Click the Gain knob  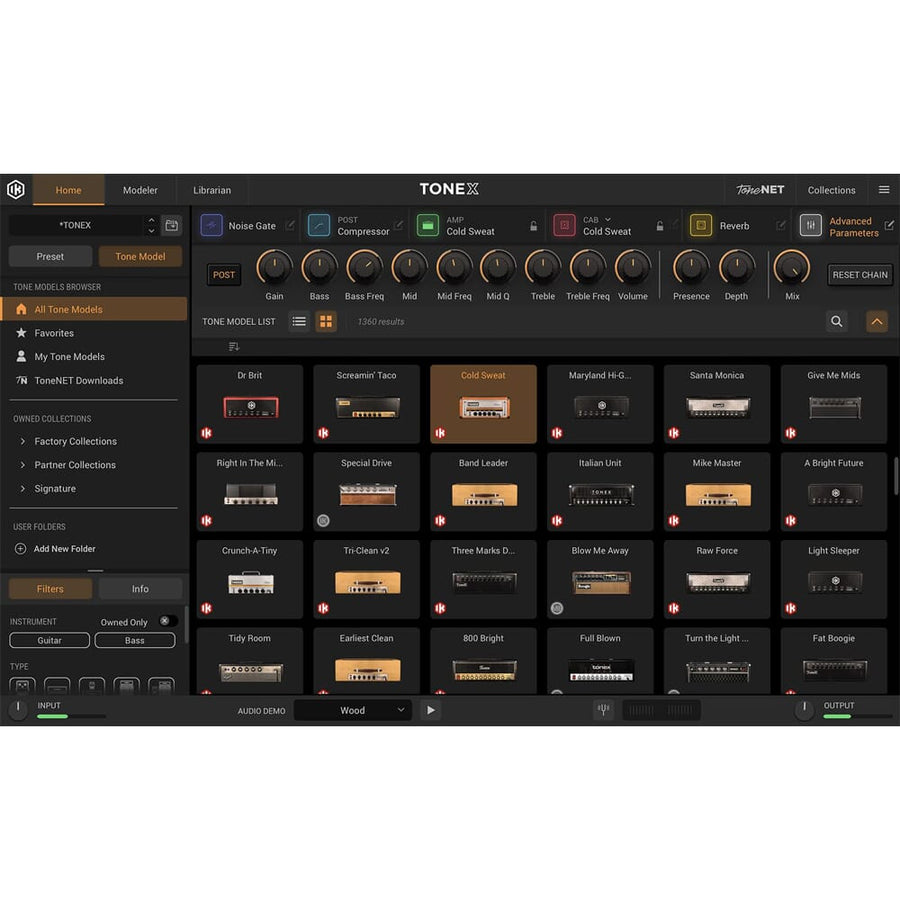pyautogui.click(x=274, y=267)
